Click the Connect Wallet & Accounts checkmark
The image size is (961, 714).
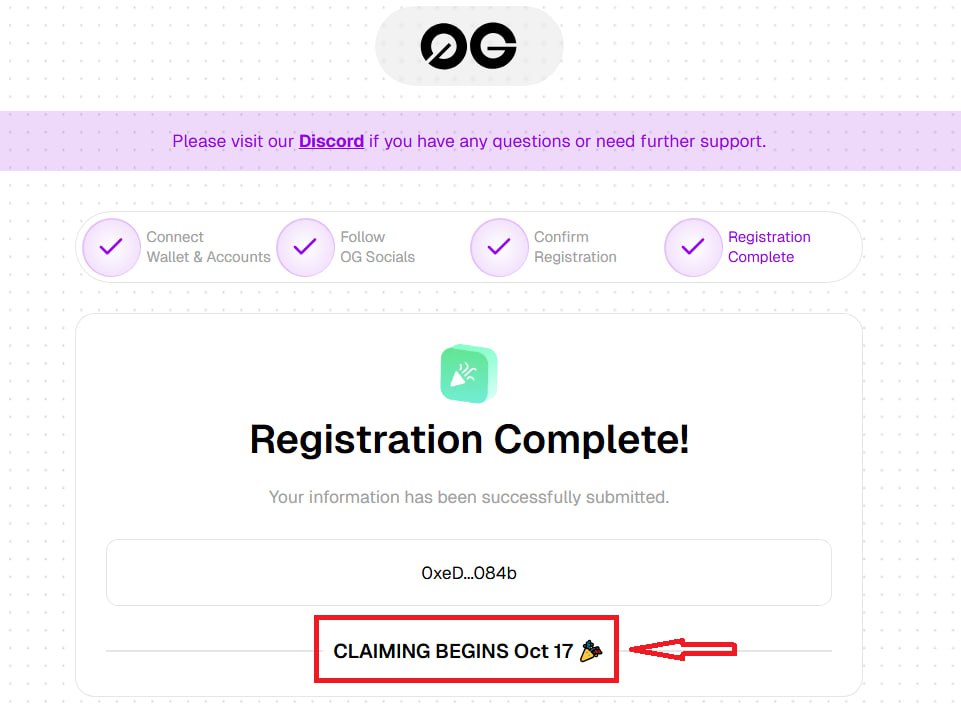tap(111, 247)
